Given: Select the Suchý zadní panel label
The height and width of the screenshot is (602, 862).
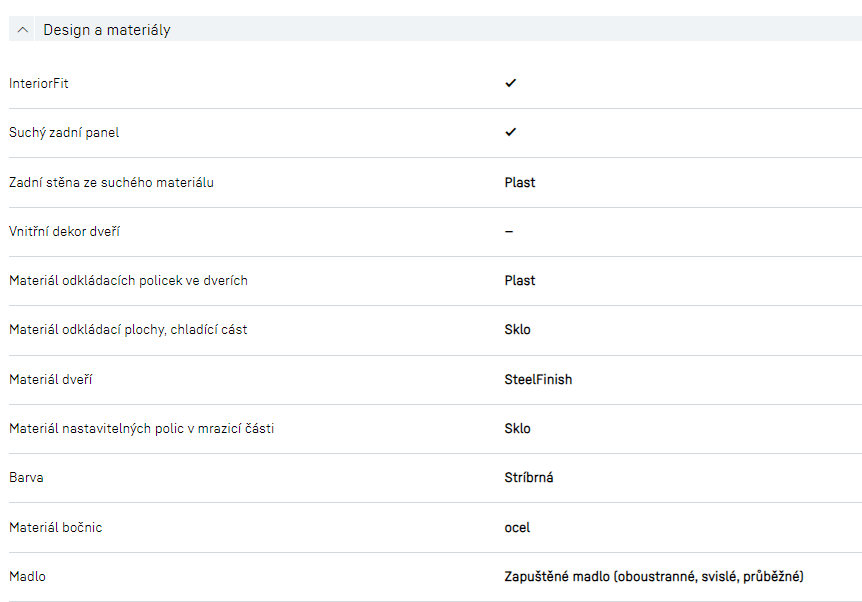Looking at the screenshot, I should point(64,133).
